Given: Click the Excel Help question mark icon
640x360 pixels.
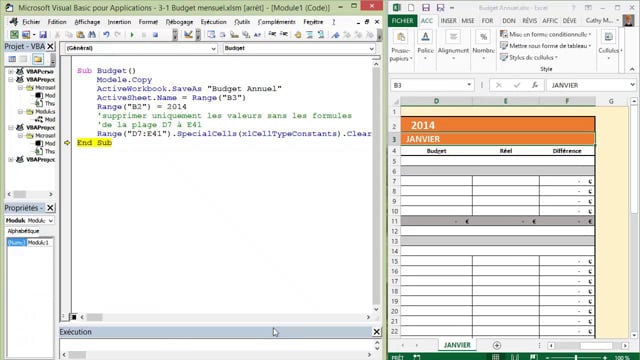Looking at the screenshot, I should coord(573,8).
